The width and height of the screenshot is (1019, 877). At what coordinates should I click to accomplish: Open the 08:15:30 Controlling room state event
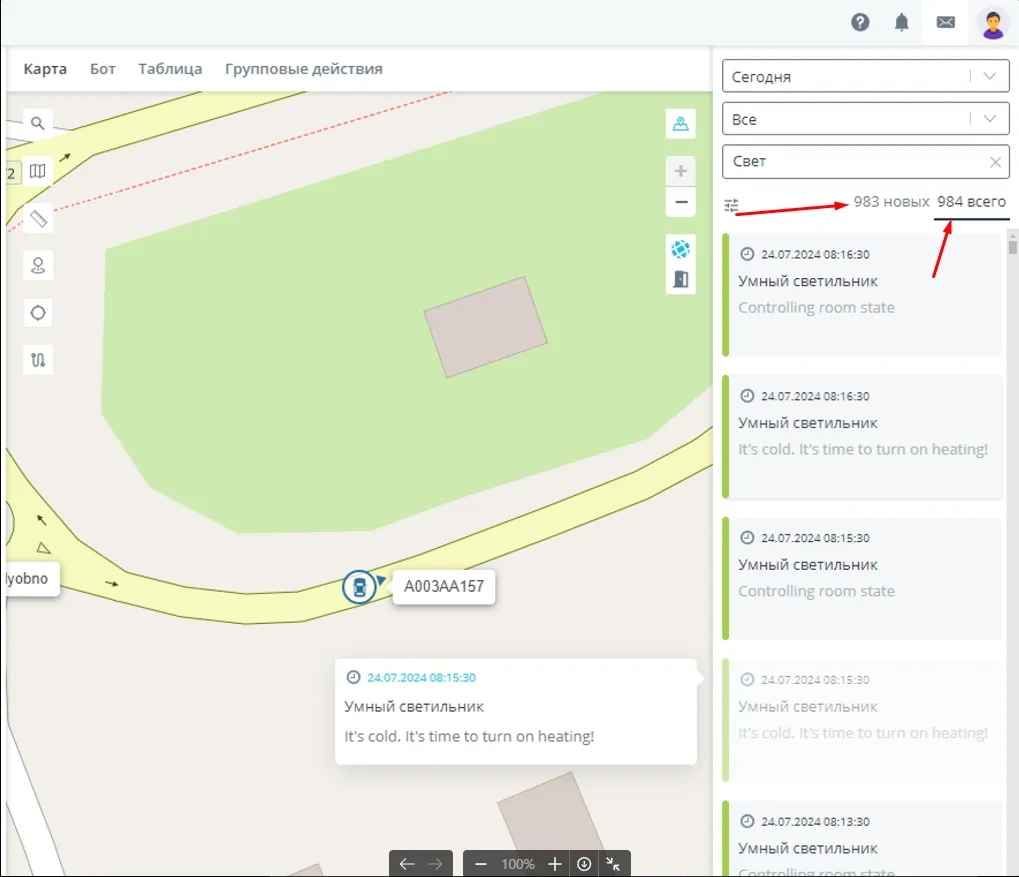tap(862, 579)
